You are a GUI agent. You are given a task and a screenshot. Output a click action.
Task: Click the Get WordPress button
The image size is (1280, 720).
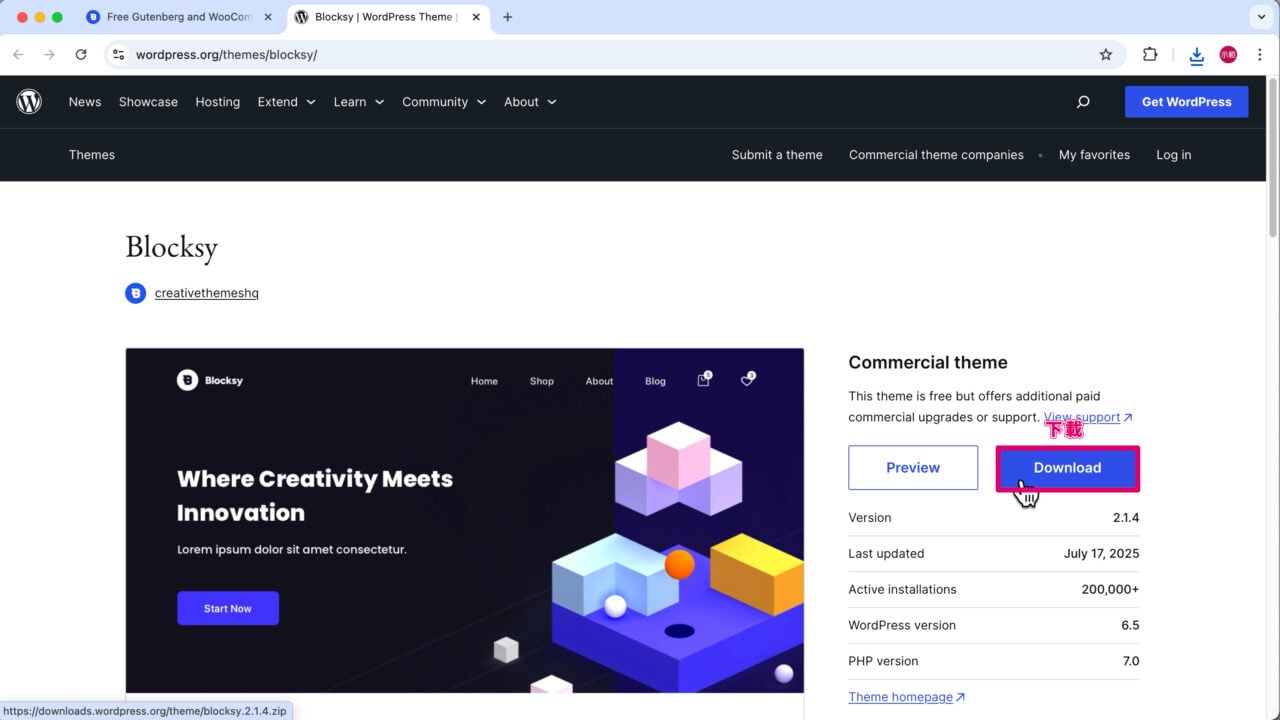[x=1186, y=102]
